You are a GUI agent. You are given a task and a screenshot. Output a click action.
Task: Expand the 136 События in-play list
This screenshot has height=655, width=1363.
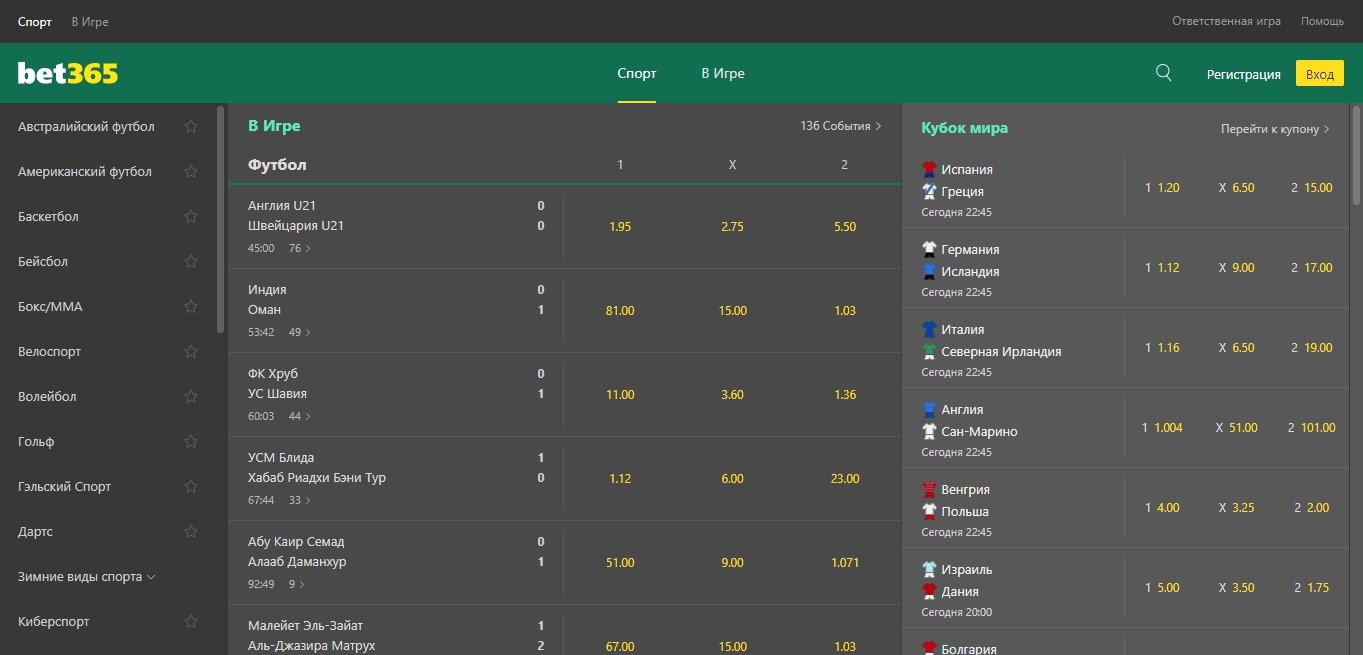(840, 126)
